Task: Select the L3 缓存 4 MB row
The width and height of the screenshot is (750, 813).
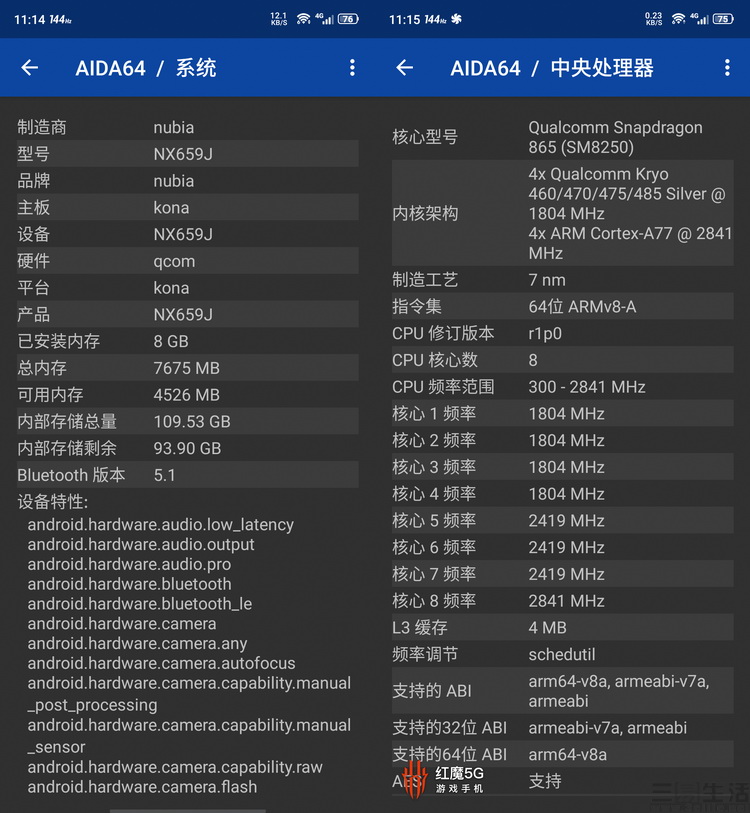Action: click(563, 627)
